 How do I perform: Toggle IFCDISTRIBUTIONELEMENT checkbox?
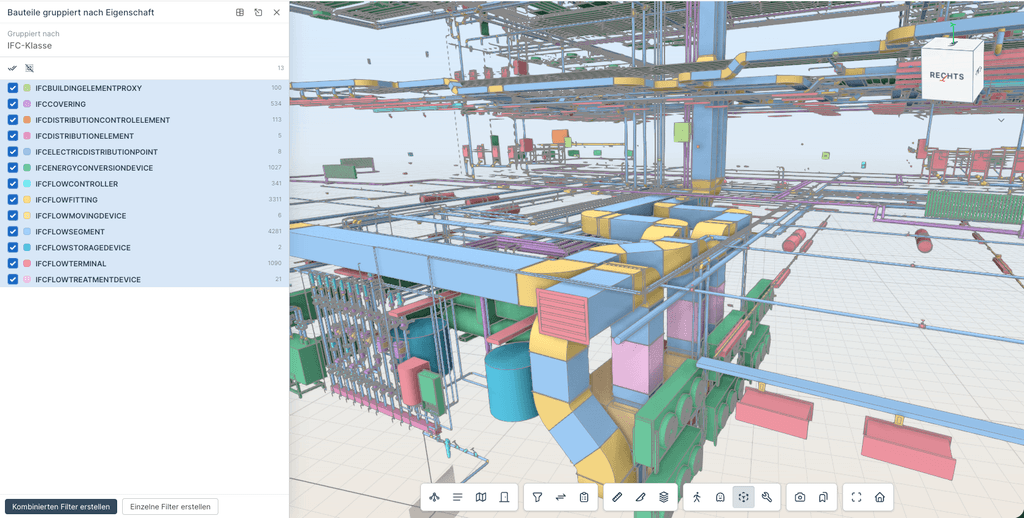pyautogui.click(x=12, y=136)
